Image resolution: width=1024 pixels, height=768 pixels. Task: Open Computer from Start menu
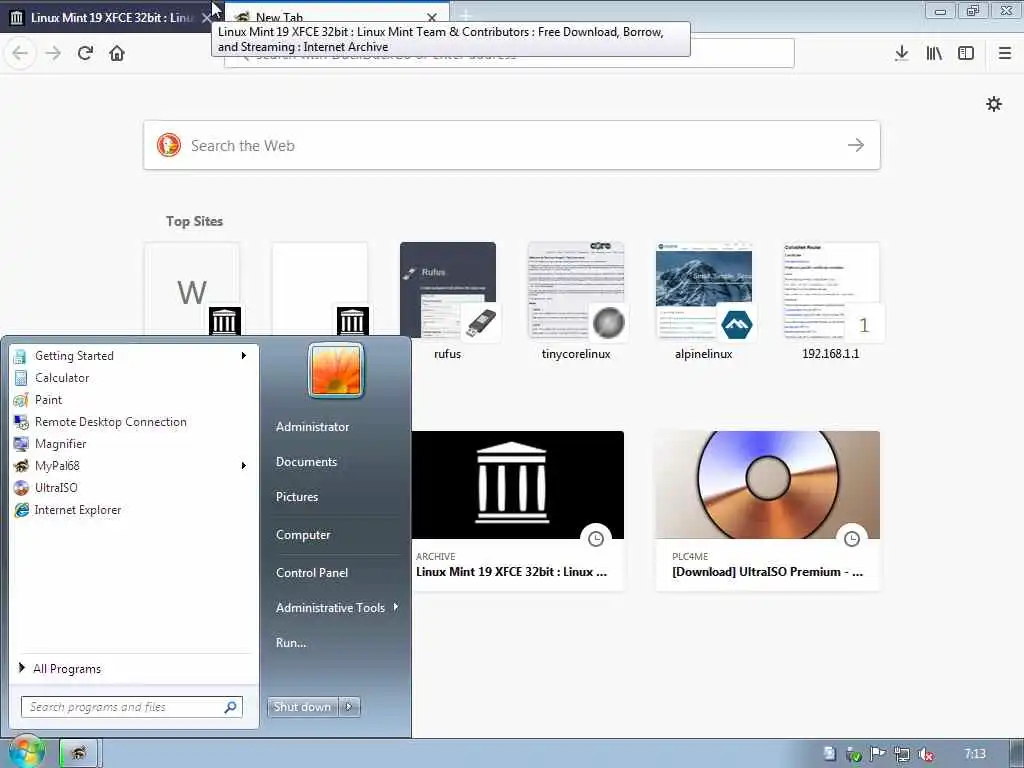[303, 535]
